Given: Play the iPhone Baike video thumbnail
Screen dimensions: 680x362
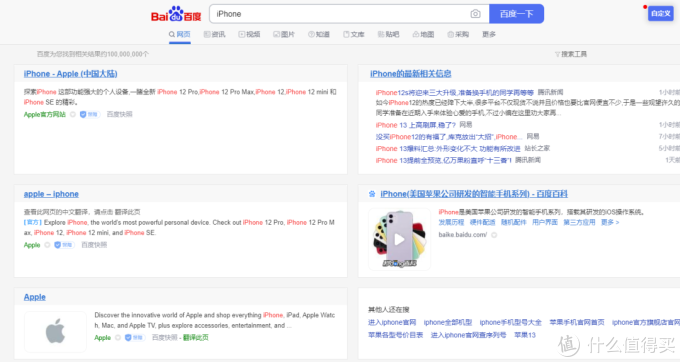Looking at the screenshot, I should (399, 239).
